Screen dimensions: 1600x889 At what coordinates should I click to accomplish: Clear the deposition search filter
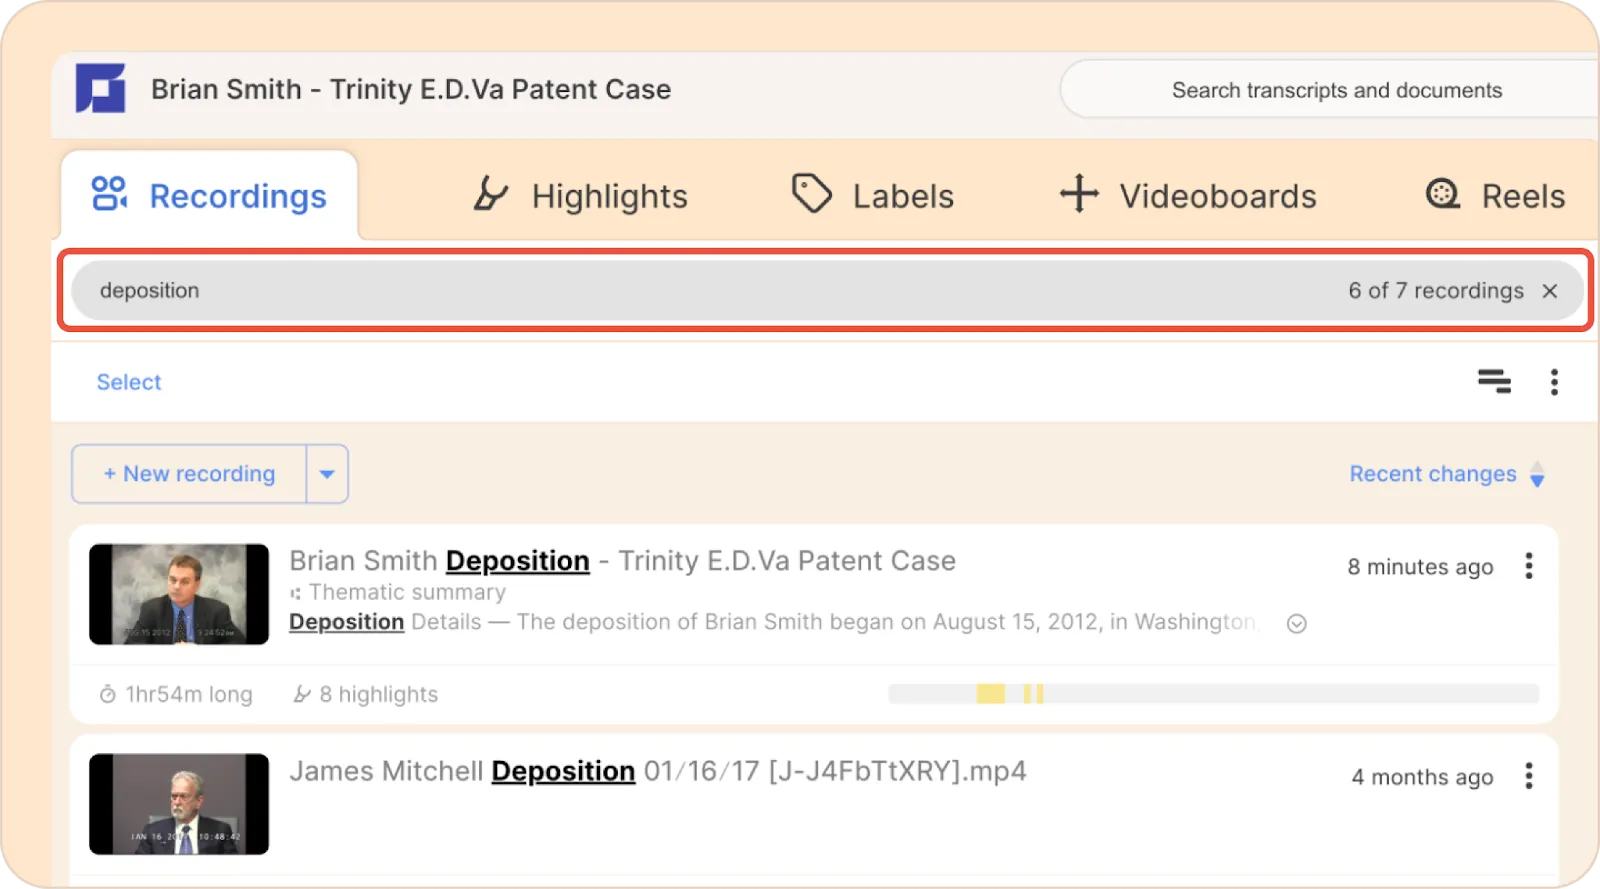[x=1550, y=291]
